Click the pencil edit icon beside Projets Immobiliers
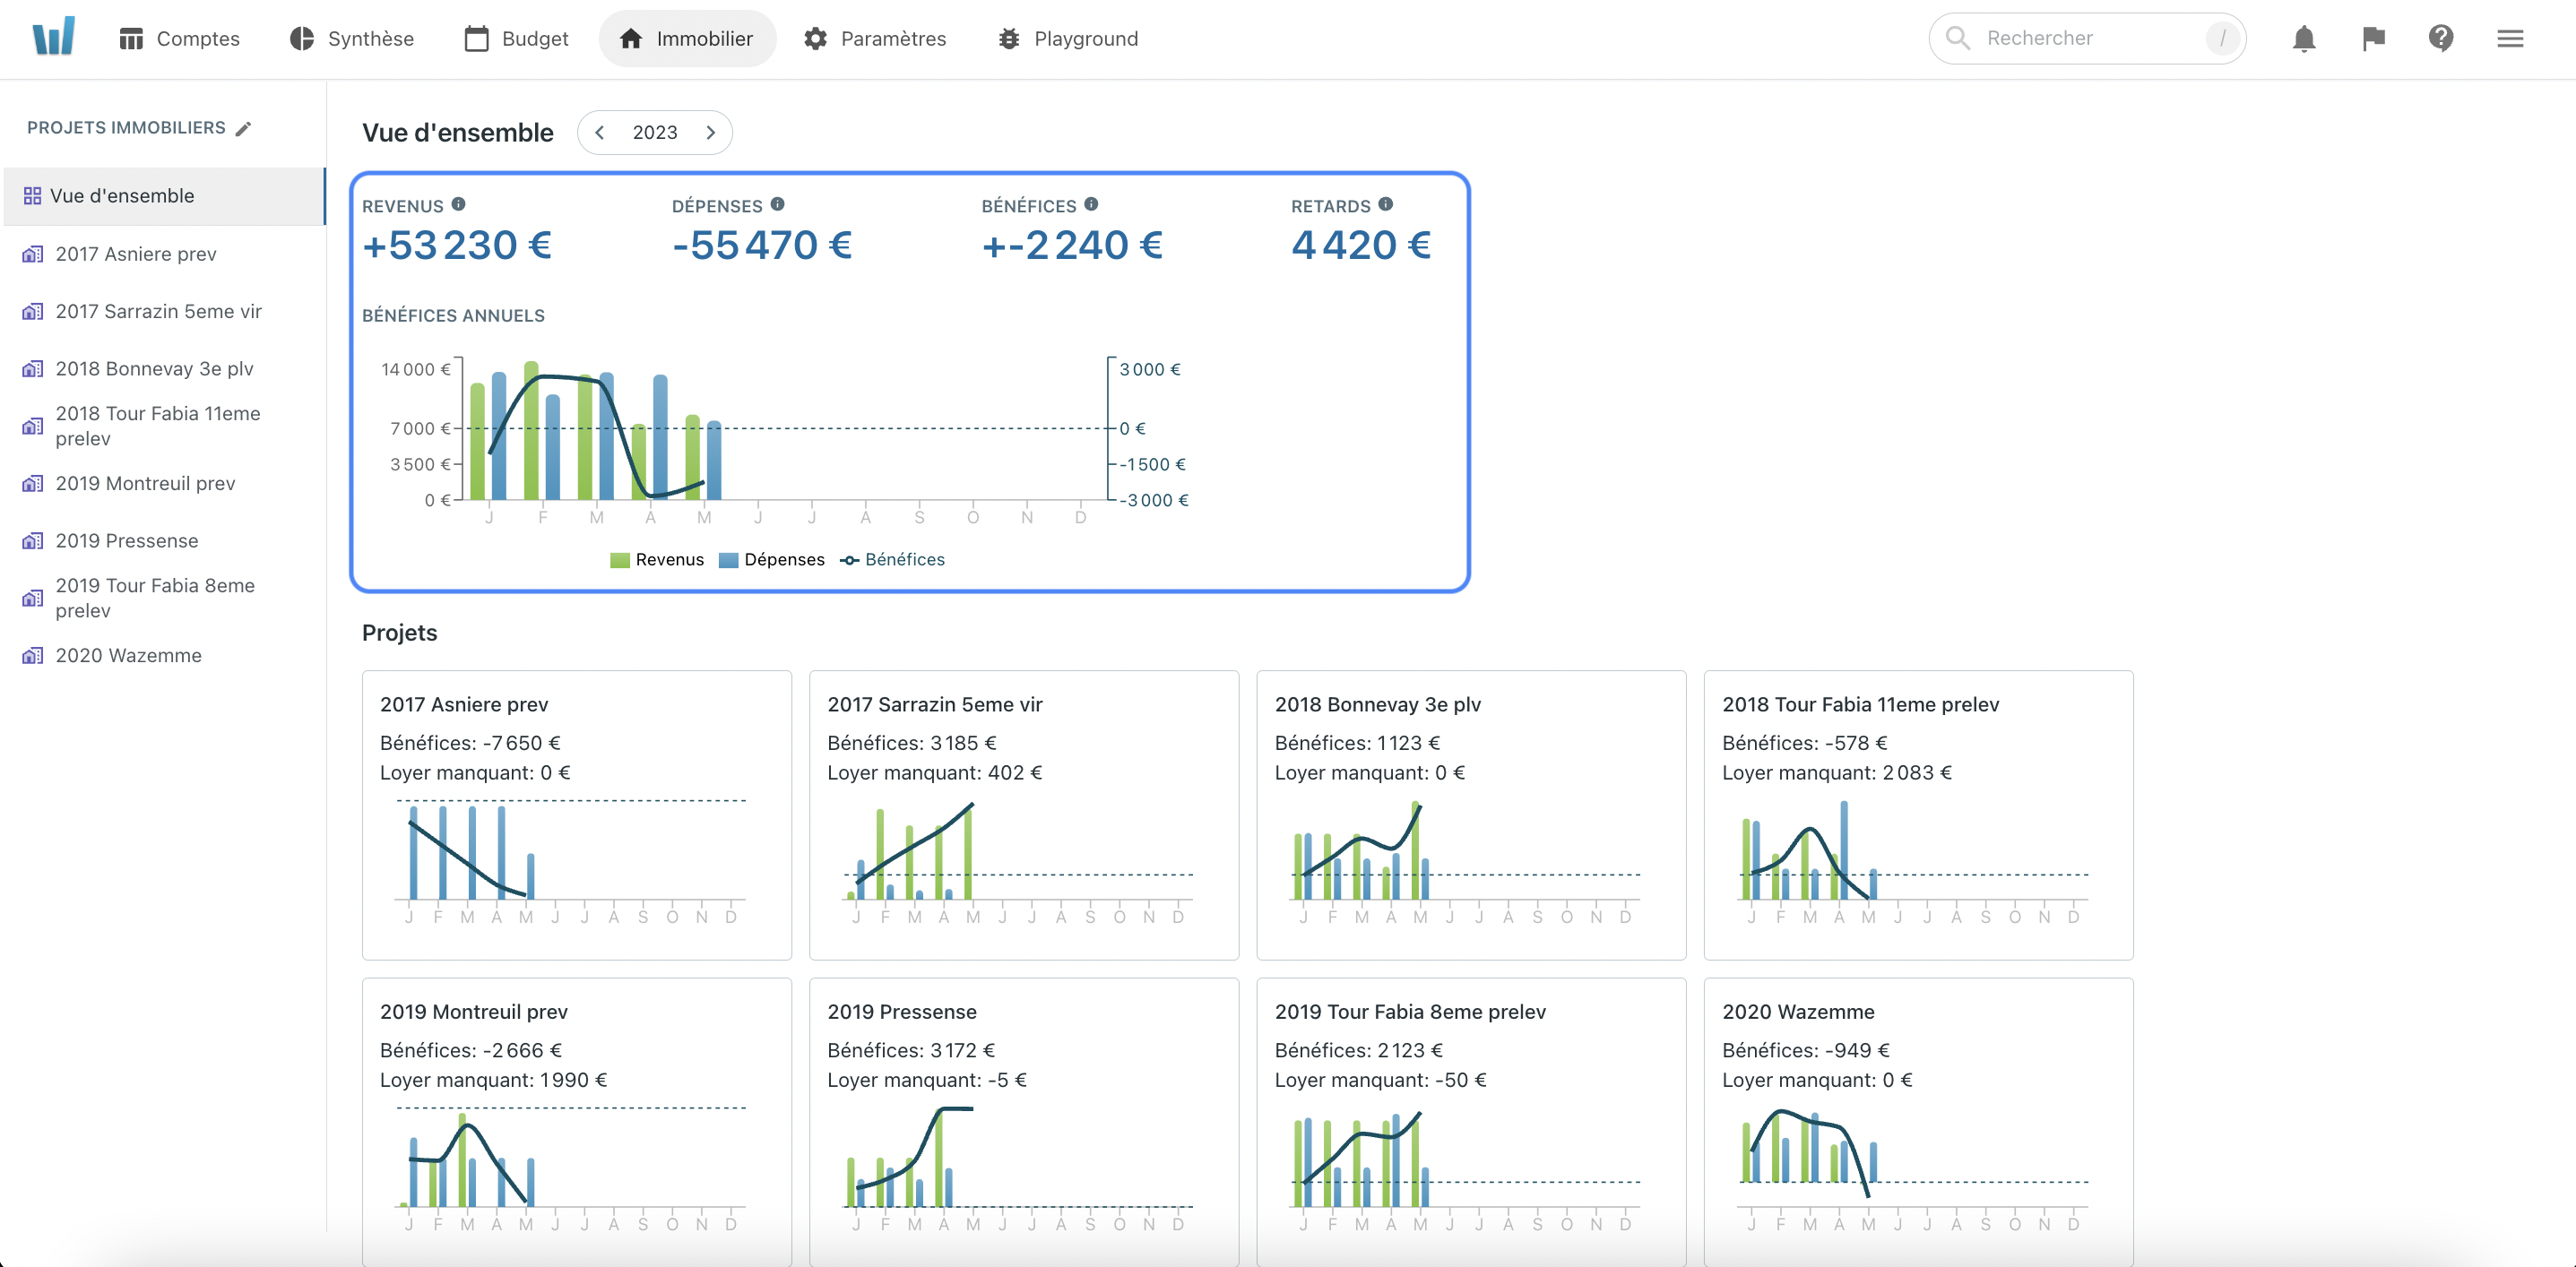Screen dimensions: 2576x1267 [x=243, y=128]
